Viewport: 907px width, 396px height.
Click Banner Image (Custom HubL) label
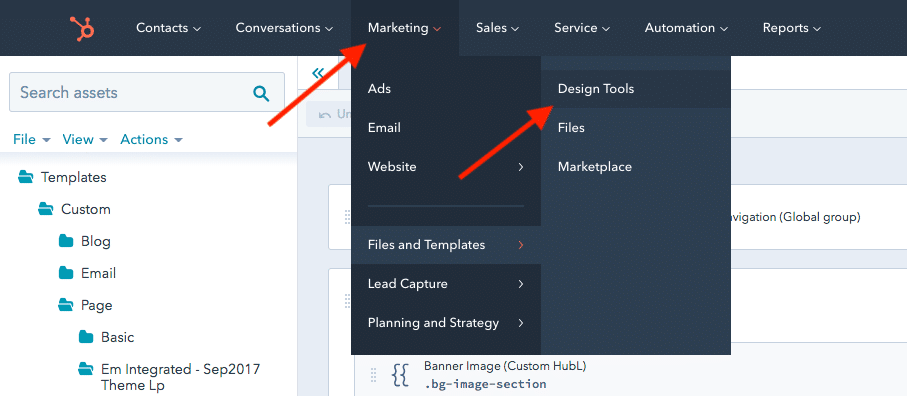point(505,365)
